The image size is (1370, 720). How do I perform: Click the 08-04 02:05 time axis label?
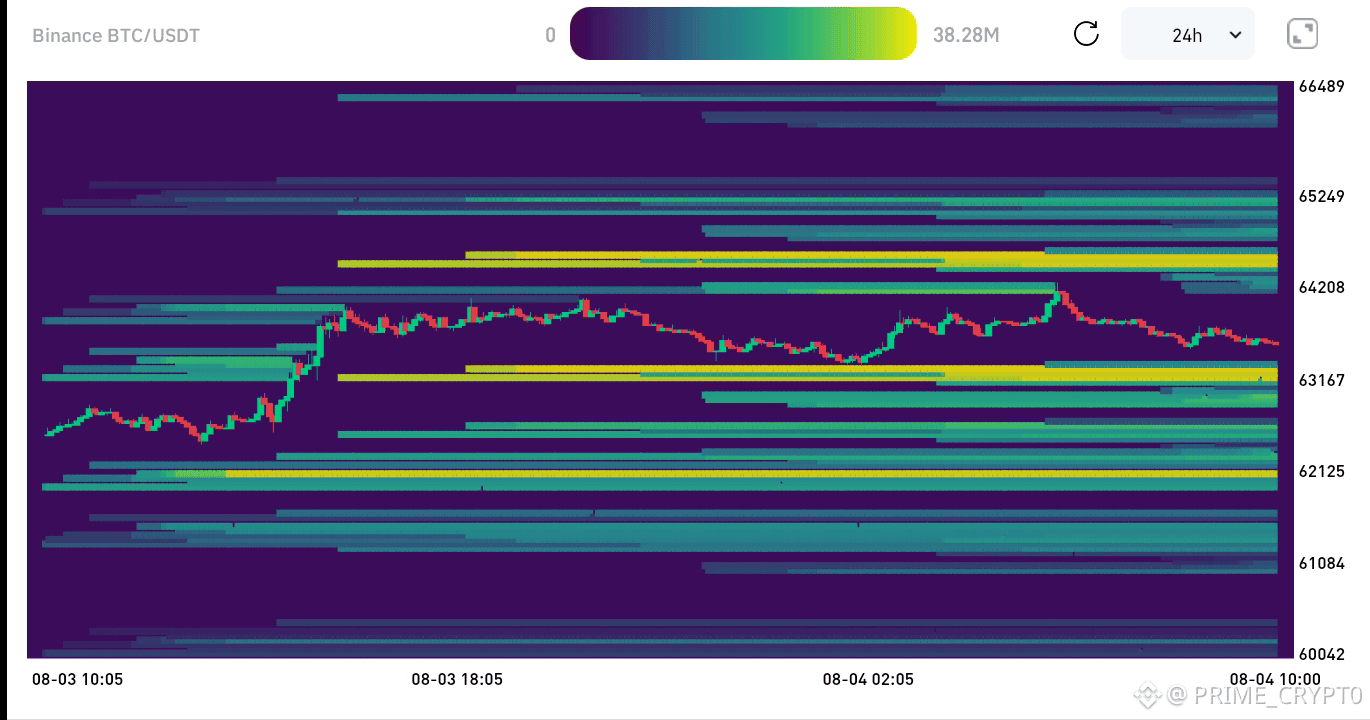pos(868,679)
